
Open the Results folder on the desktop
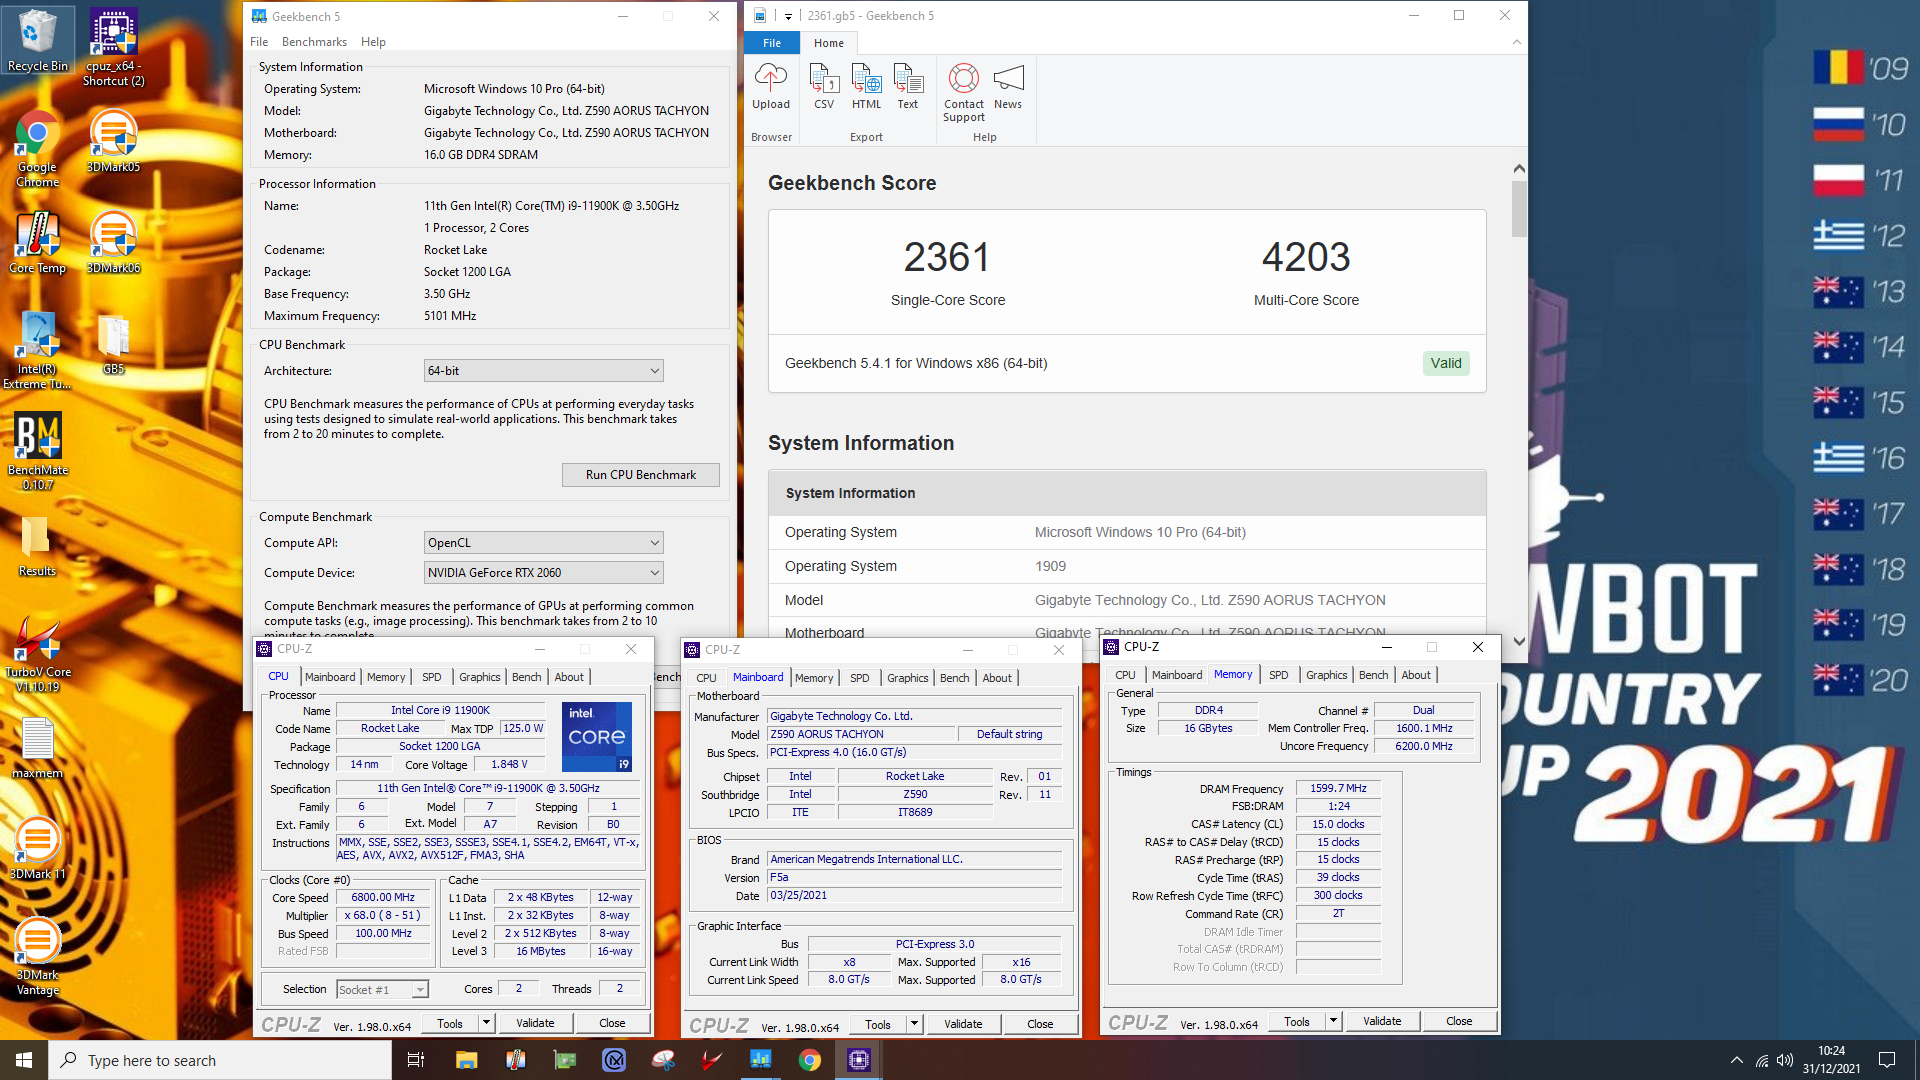pyautogui.click(x=37, y=546)
